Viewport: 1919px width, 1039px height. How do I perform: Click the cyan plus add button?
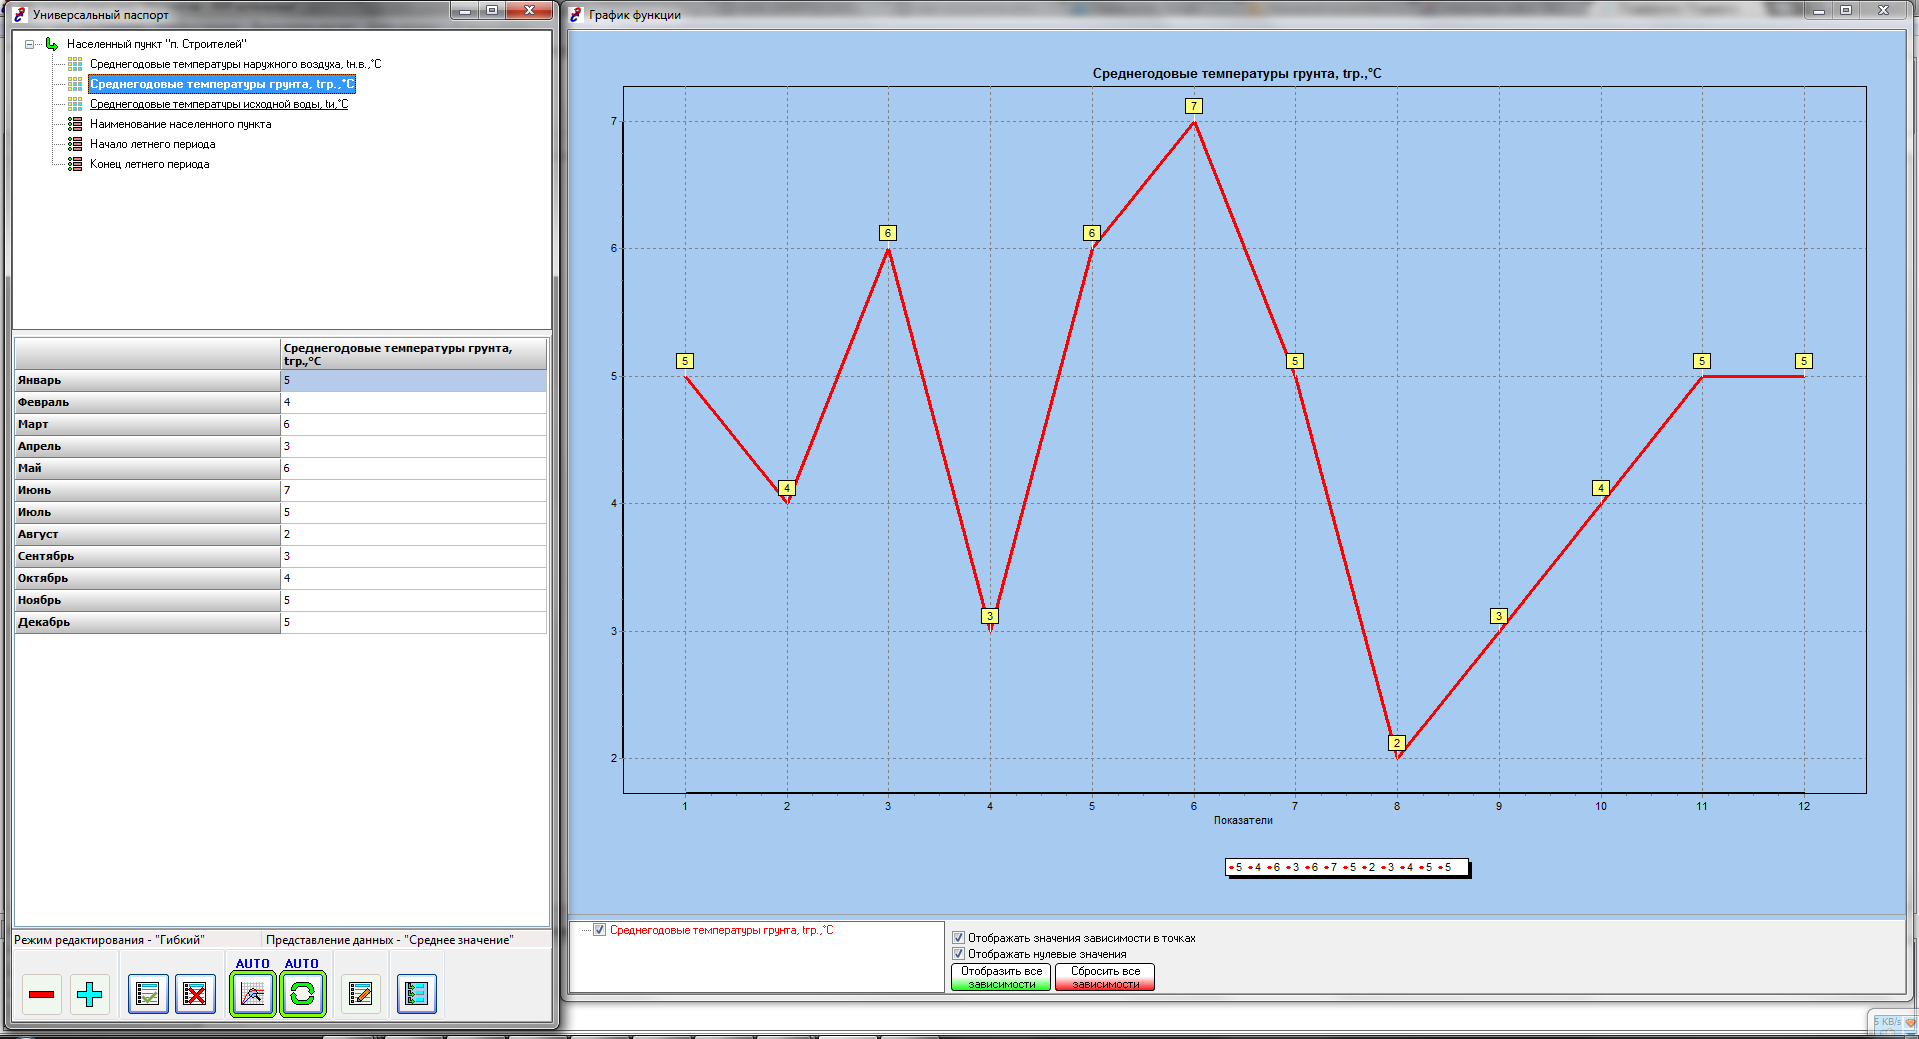pyautogui.click(x=90, y=994)
